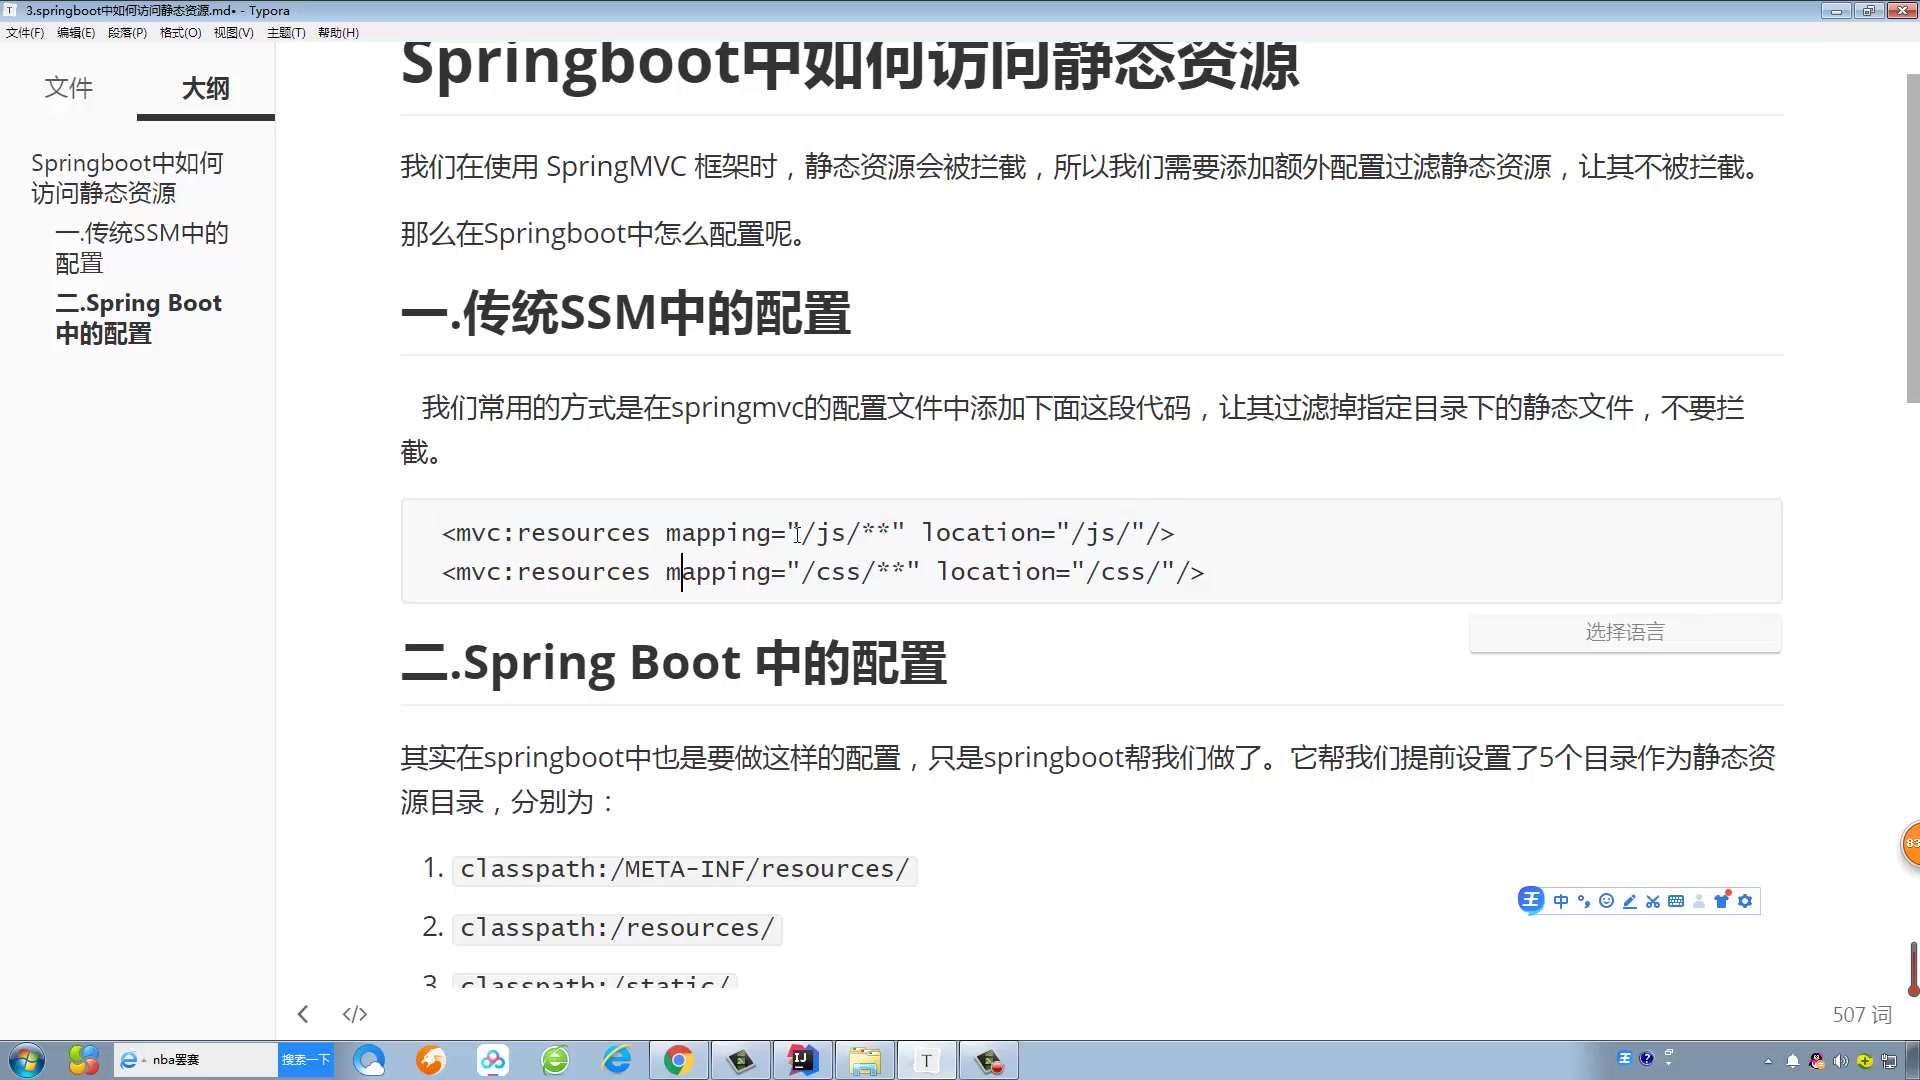This screenshot has height=1080, width=1920.
Task: Click the IME scissors screenshot icon
Action: [x=1653, y=901]
